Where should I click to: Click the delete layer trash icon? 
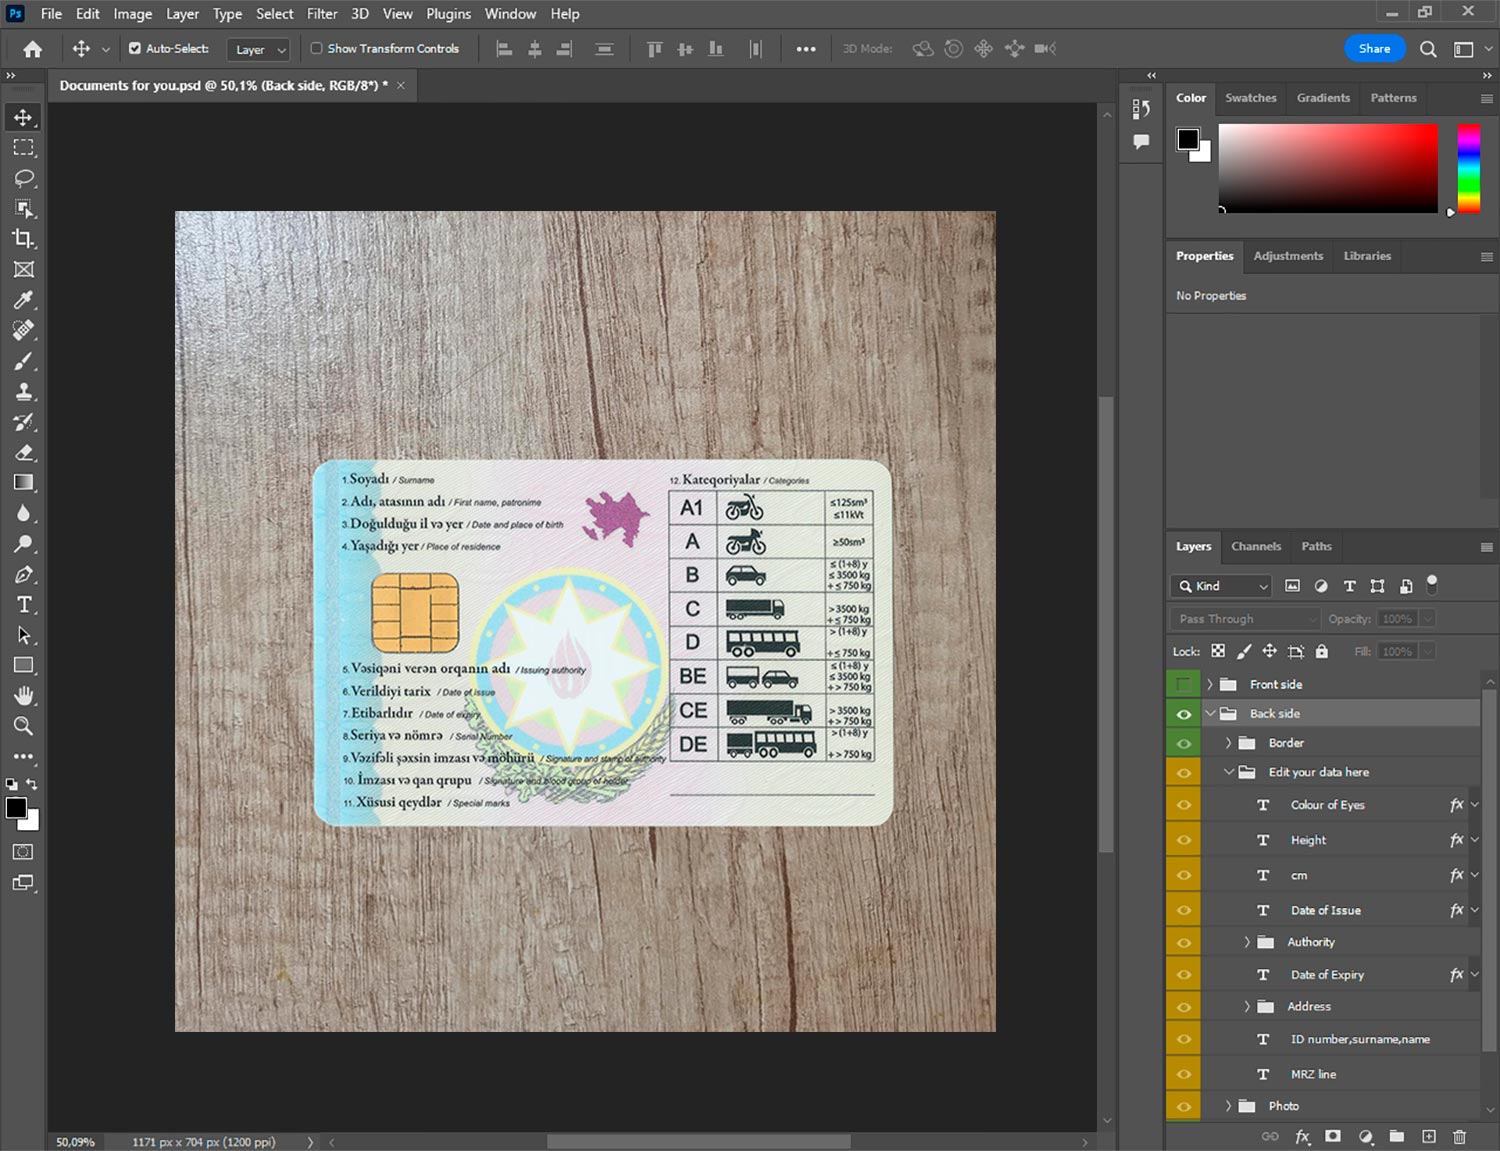pos(1459,1136)
